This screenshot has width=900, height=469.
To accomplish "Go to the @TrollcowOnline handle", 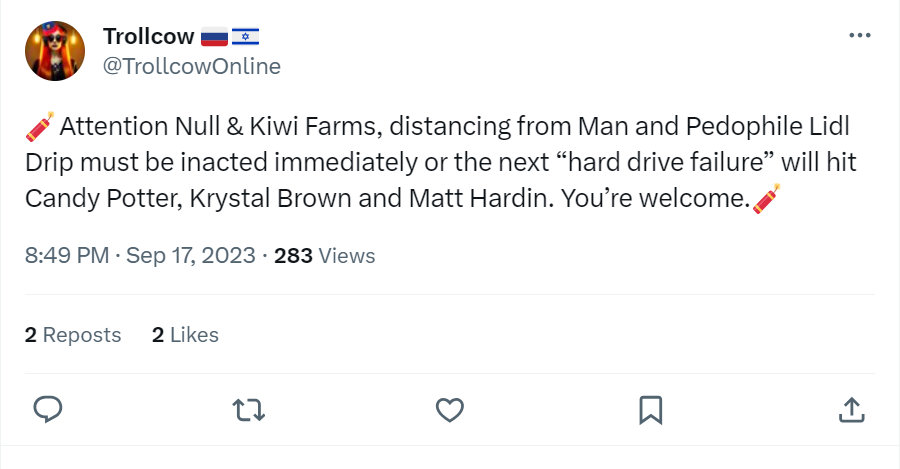I will point(192,66).
